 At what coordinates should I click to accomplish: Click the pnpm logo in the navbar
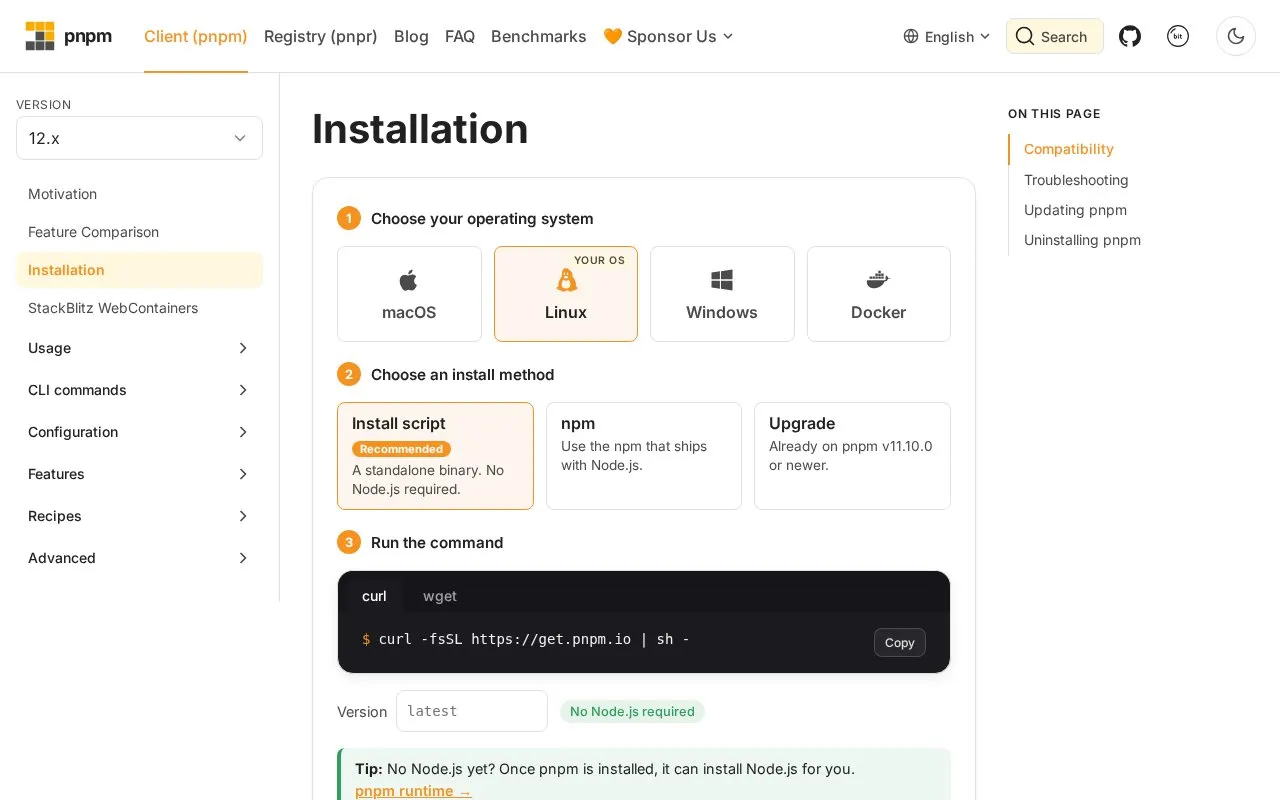68,36
